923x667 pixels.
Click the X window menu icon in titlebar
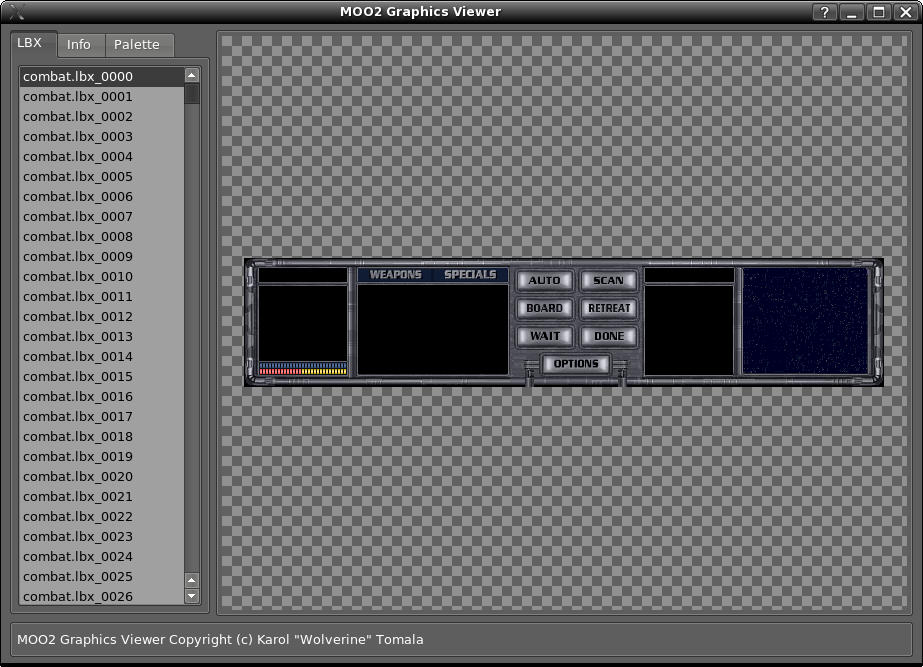[x=17, y=12]
